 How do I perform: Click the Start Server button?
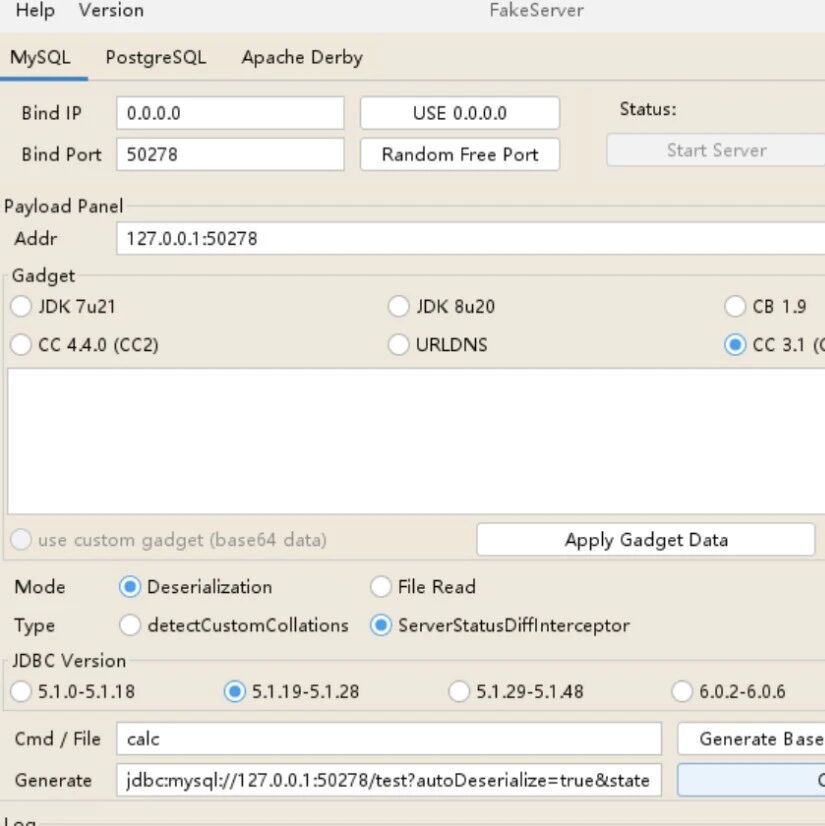[x=716, y=150]
